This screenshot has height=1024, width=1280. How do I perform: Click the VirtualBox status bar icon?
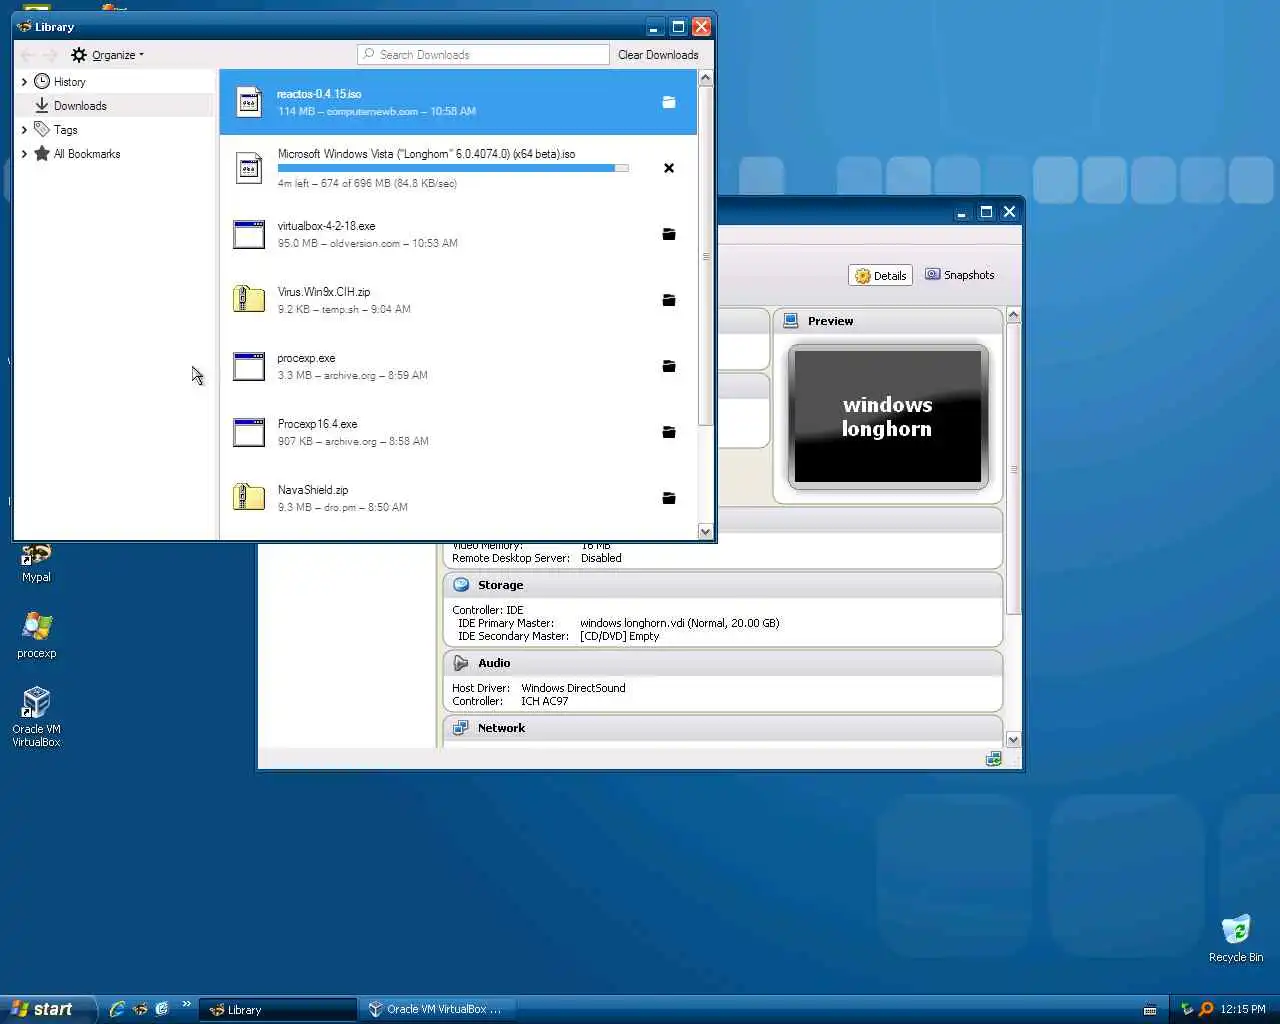pyautogui.click(x=993, y=759)
